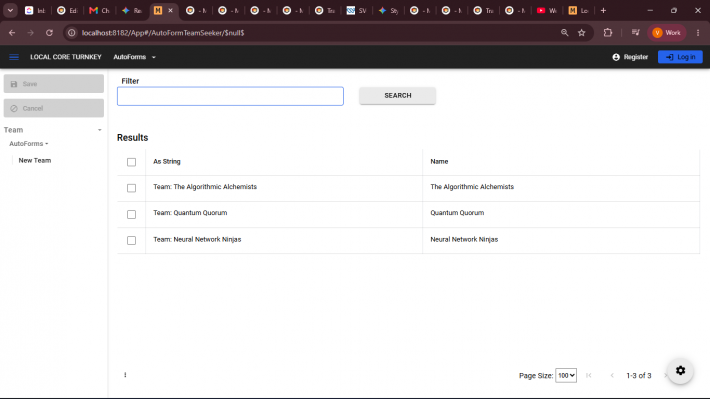Expand the AutoForms sidebar submenu

[x=29, y=144]
